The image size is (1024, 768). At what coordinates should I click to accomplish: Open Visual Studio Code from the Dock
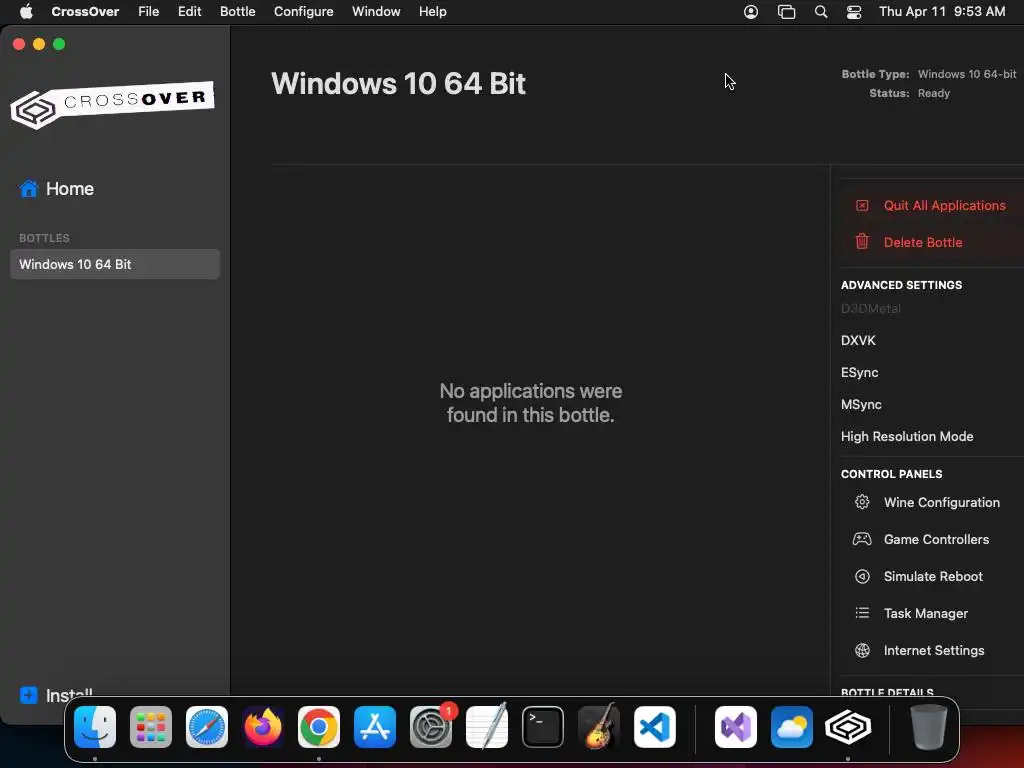coord(654,726)
